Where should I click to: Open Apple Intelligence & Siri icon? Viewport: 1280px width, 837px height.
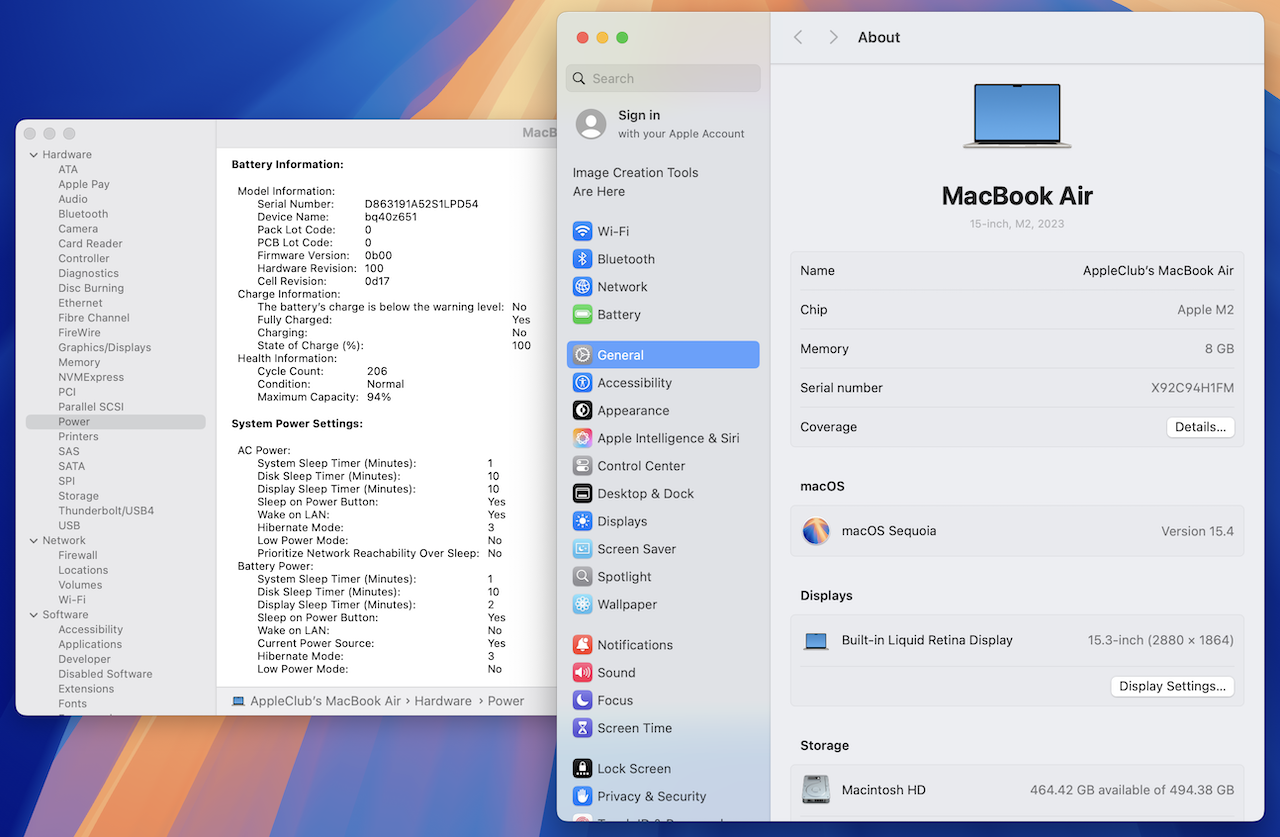(x=582, y=438)
